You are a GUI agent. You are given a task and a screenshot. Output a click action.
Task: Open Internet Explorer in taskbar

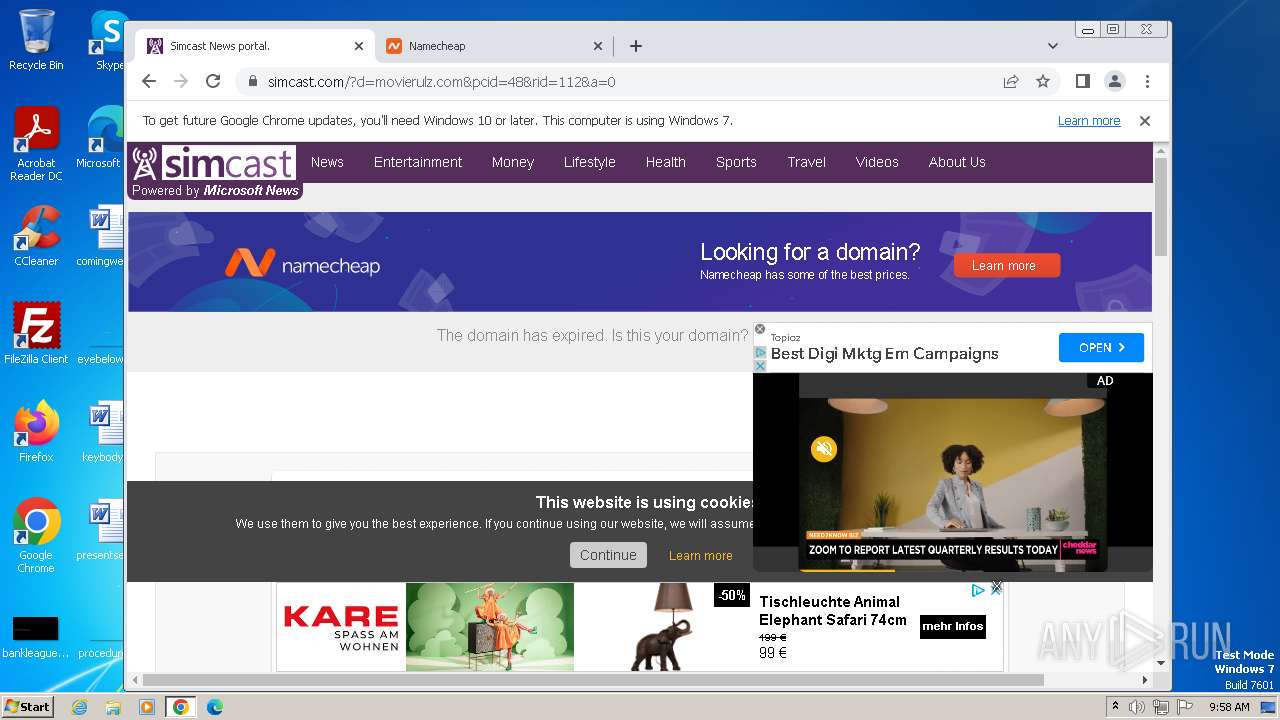coord(79,707)
